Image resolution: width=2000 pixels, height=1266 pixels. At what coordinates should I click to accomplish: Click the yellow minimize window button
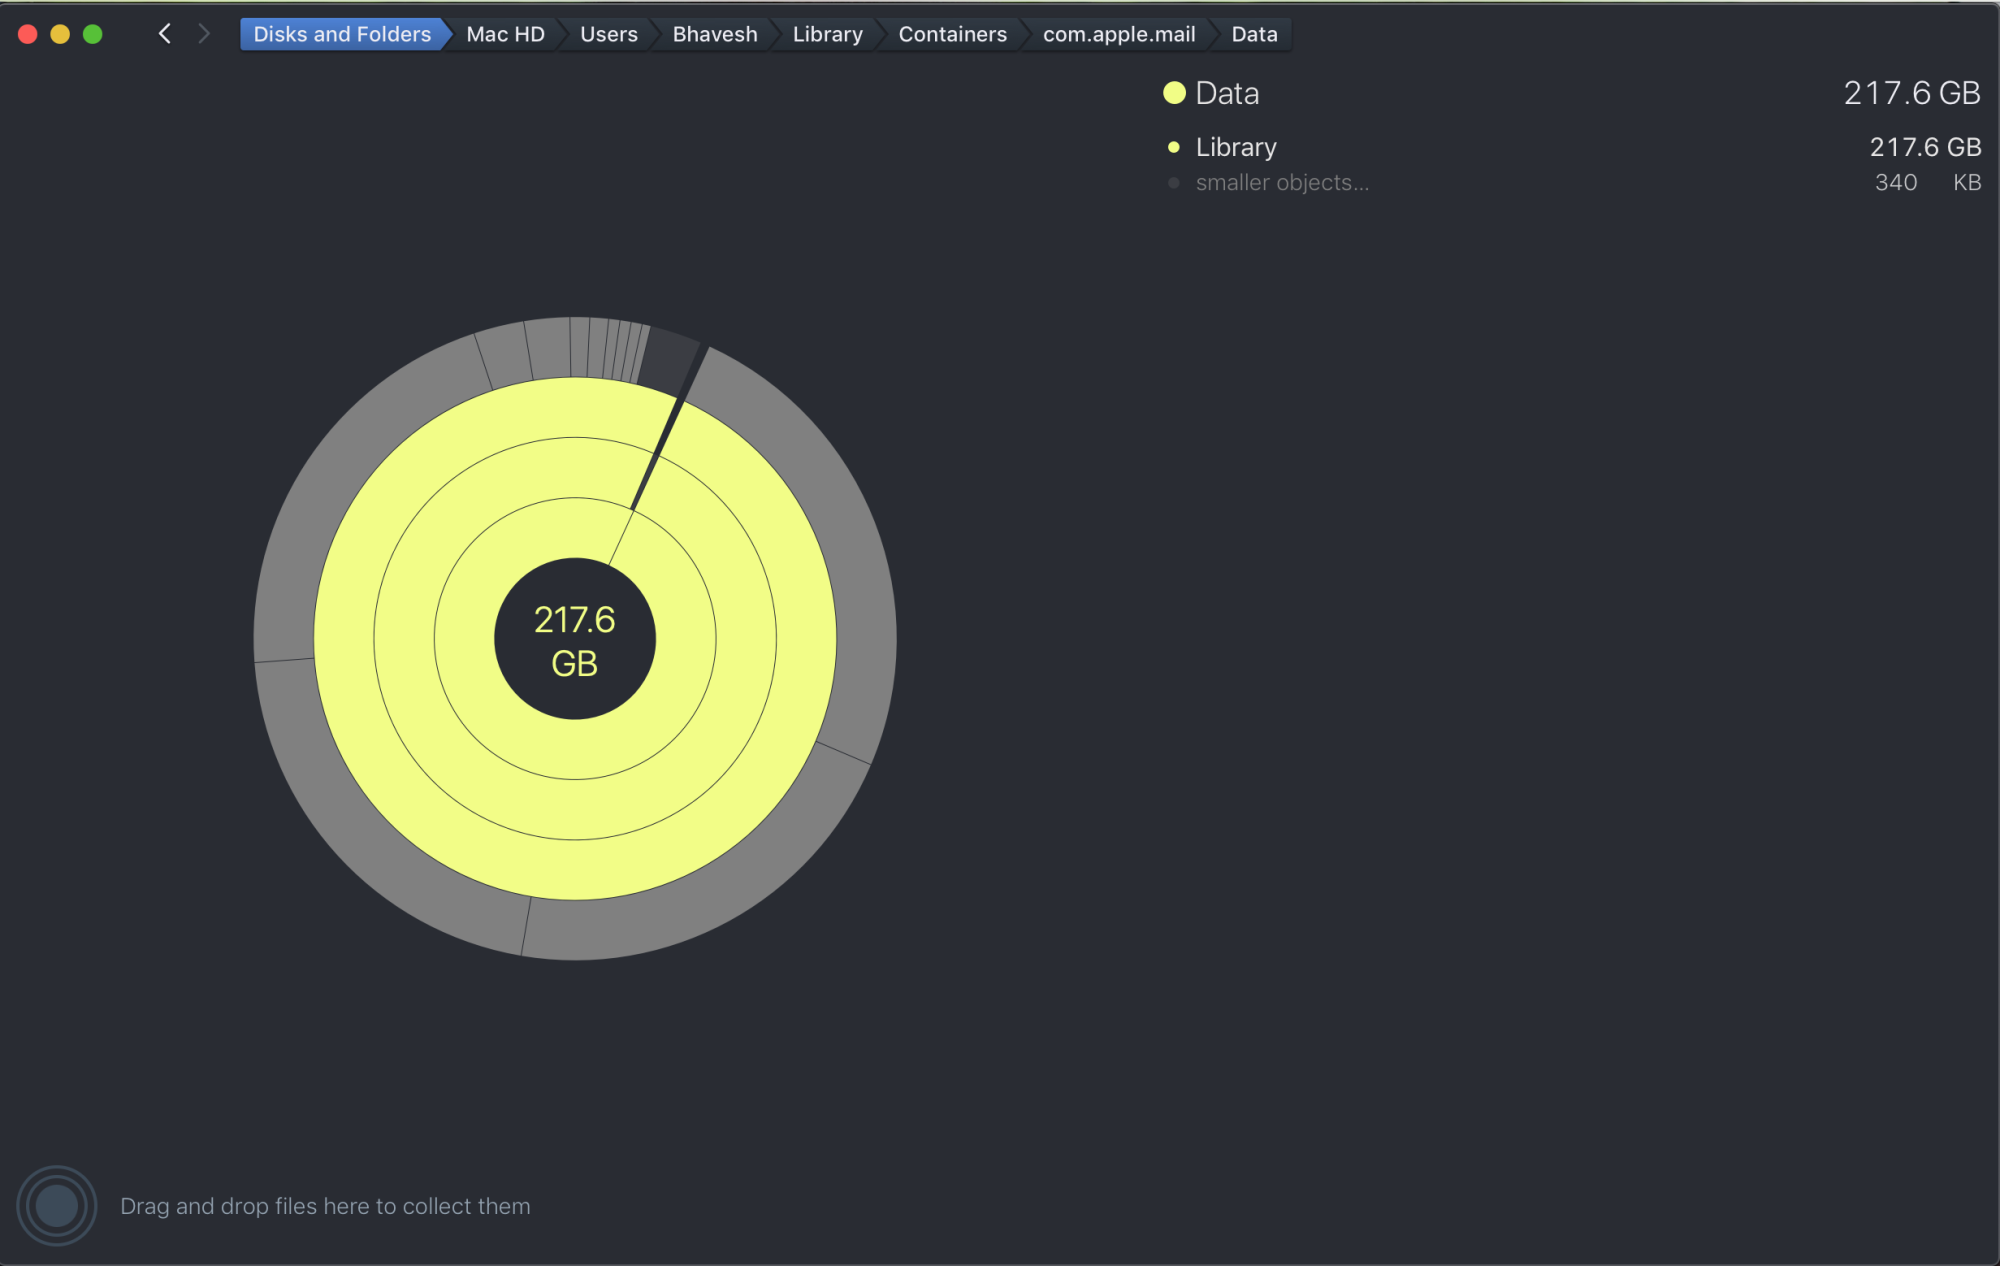point(60,34)
